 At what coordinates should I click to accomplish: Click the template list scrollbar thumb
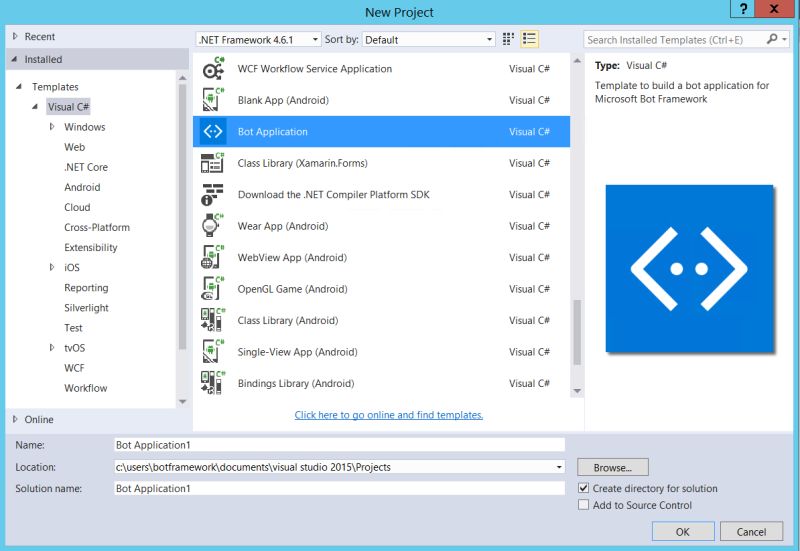point(577,332)
